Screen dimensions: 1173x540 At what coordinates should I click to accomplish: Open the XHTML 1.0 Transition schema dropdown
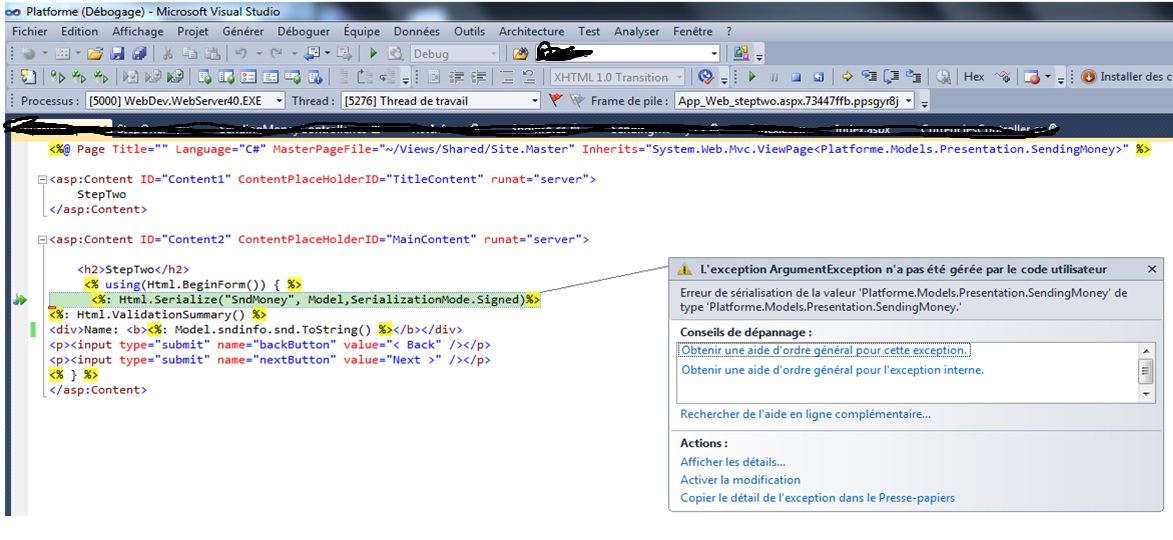679,77
